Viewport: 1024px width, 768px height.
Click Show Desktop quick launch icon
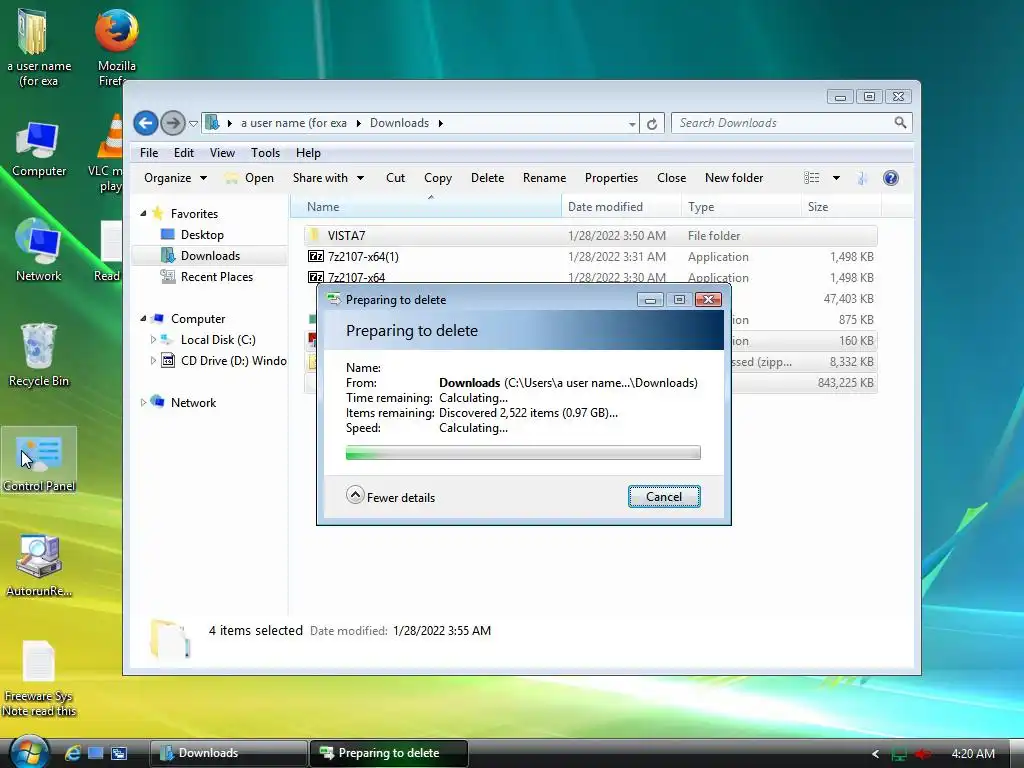[x=95, y=753]
